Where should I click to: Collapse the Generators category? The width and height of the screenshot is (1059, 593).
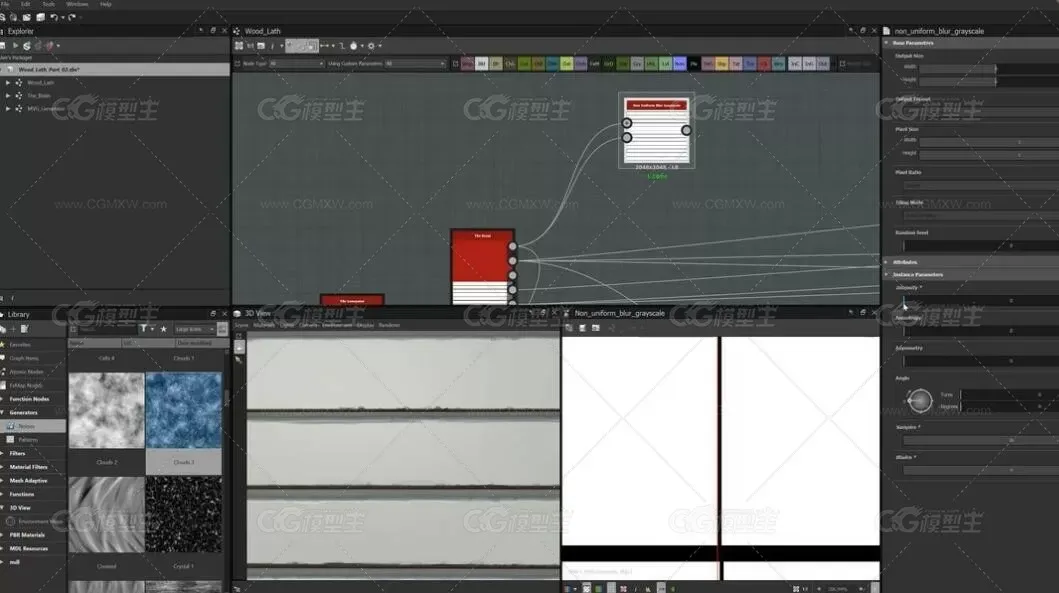pyautogui.click(x=3, y=413)
